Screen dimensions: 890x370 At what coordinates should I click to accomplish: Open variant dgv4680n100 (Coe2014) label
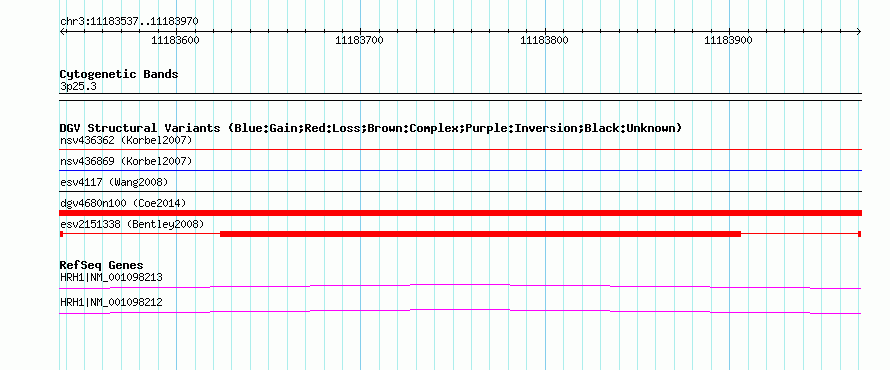click(123, 203)
